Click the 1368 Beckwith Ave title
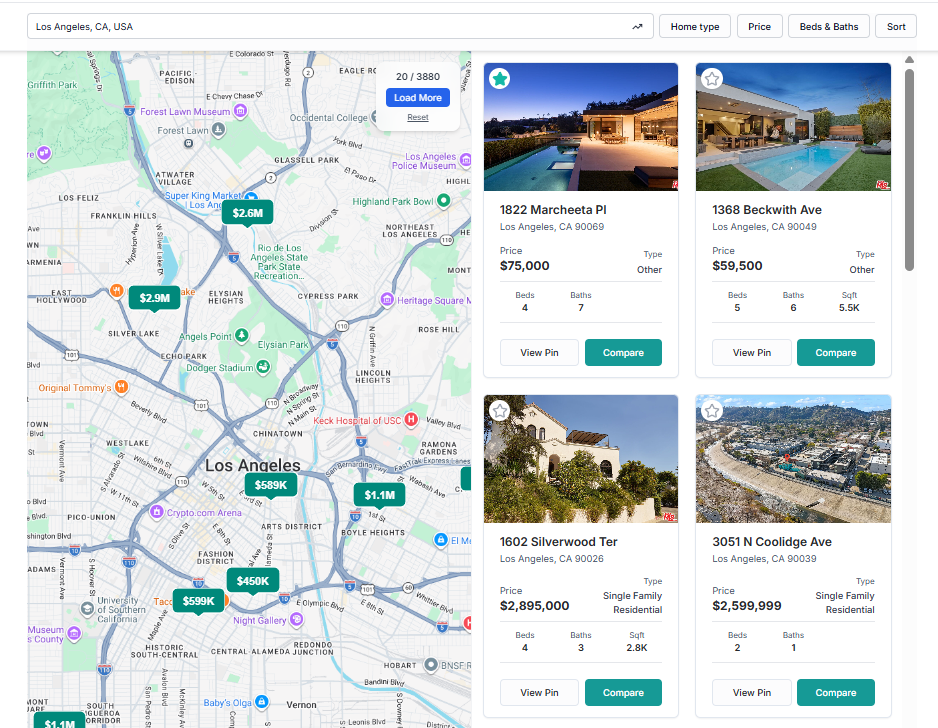Screen dimensions: 938x728 pos(766,210)
